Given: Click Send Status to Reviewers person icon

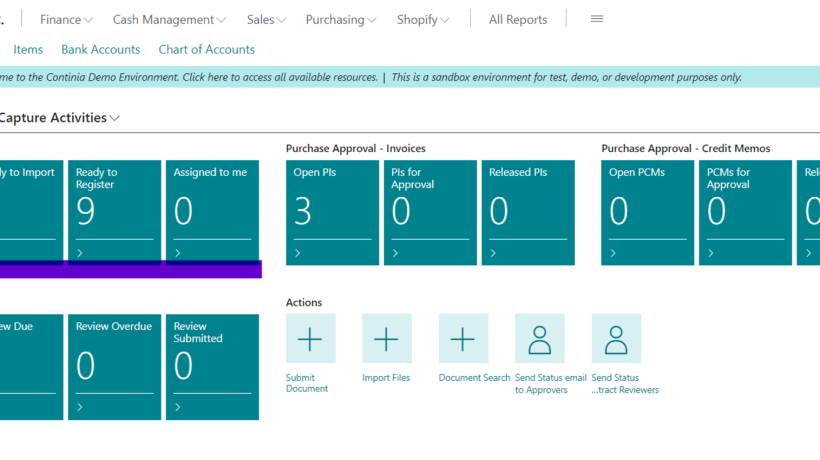Looking at the screenshot, I should pos(616,339).
